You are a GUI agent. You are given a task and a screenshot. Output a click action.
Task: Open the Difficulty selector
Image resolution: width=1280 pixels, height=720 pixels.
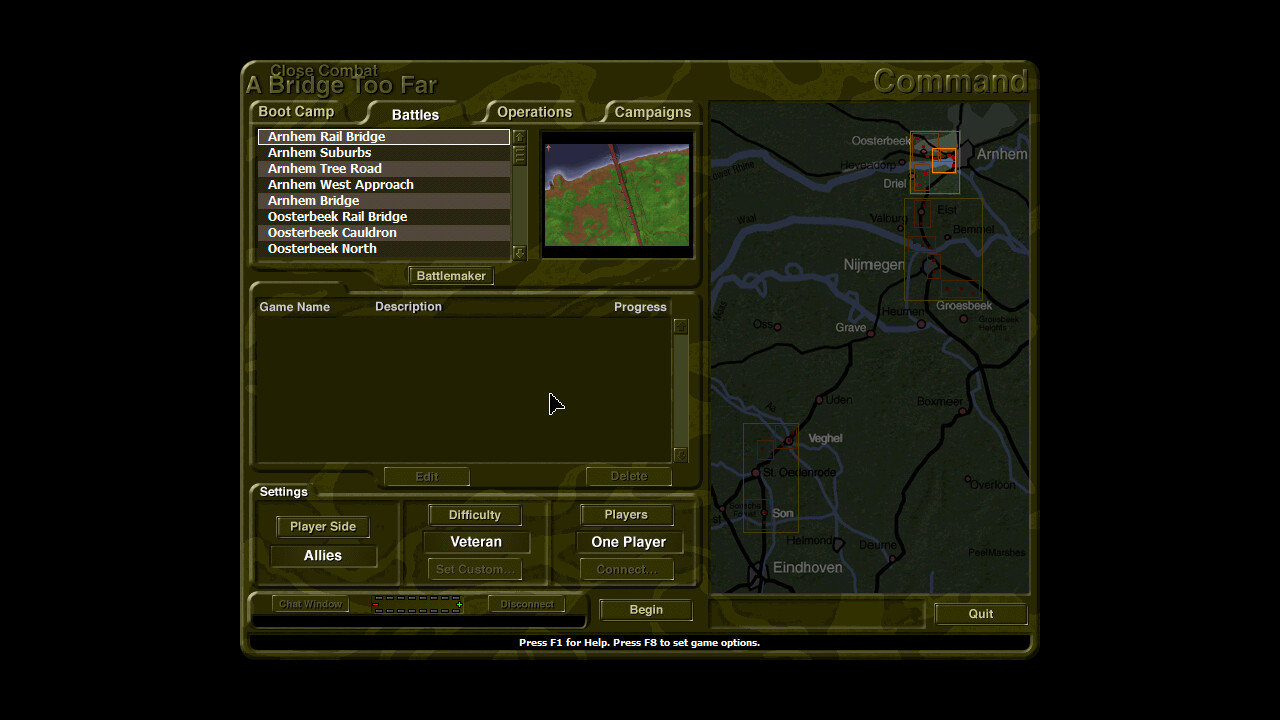click(x=474, y=514)
